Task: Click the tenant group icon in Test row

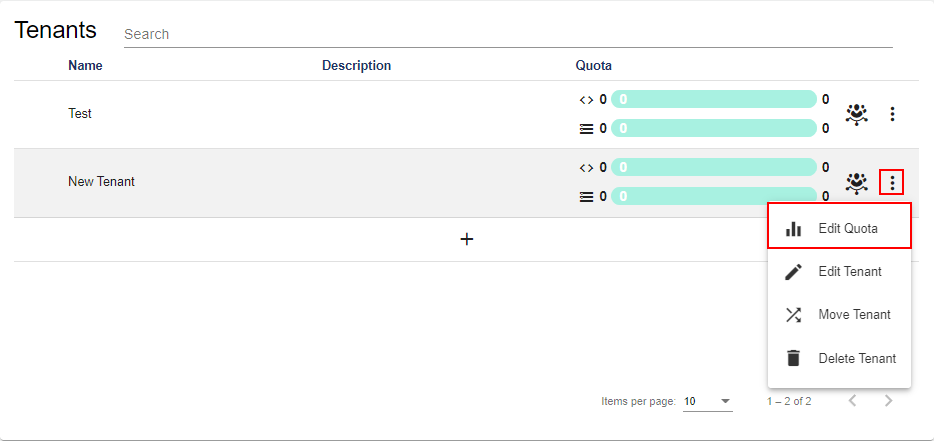Action: click(x=856, y=114)
